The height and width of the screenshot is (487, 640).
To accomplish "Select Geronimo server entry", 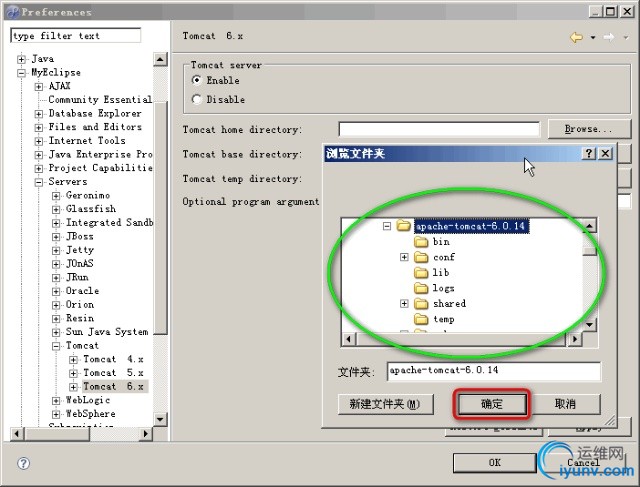I will [x=88, y=195].
